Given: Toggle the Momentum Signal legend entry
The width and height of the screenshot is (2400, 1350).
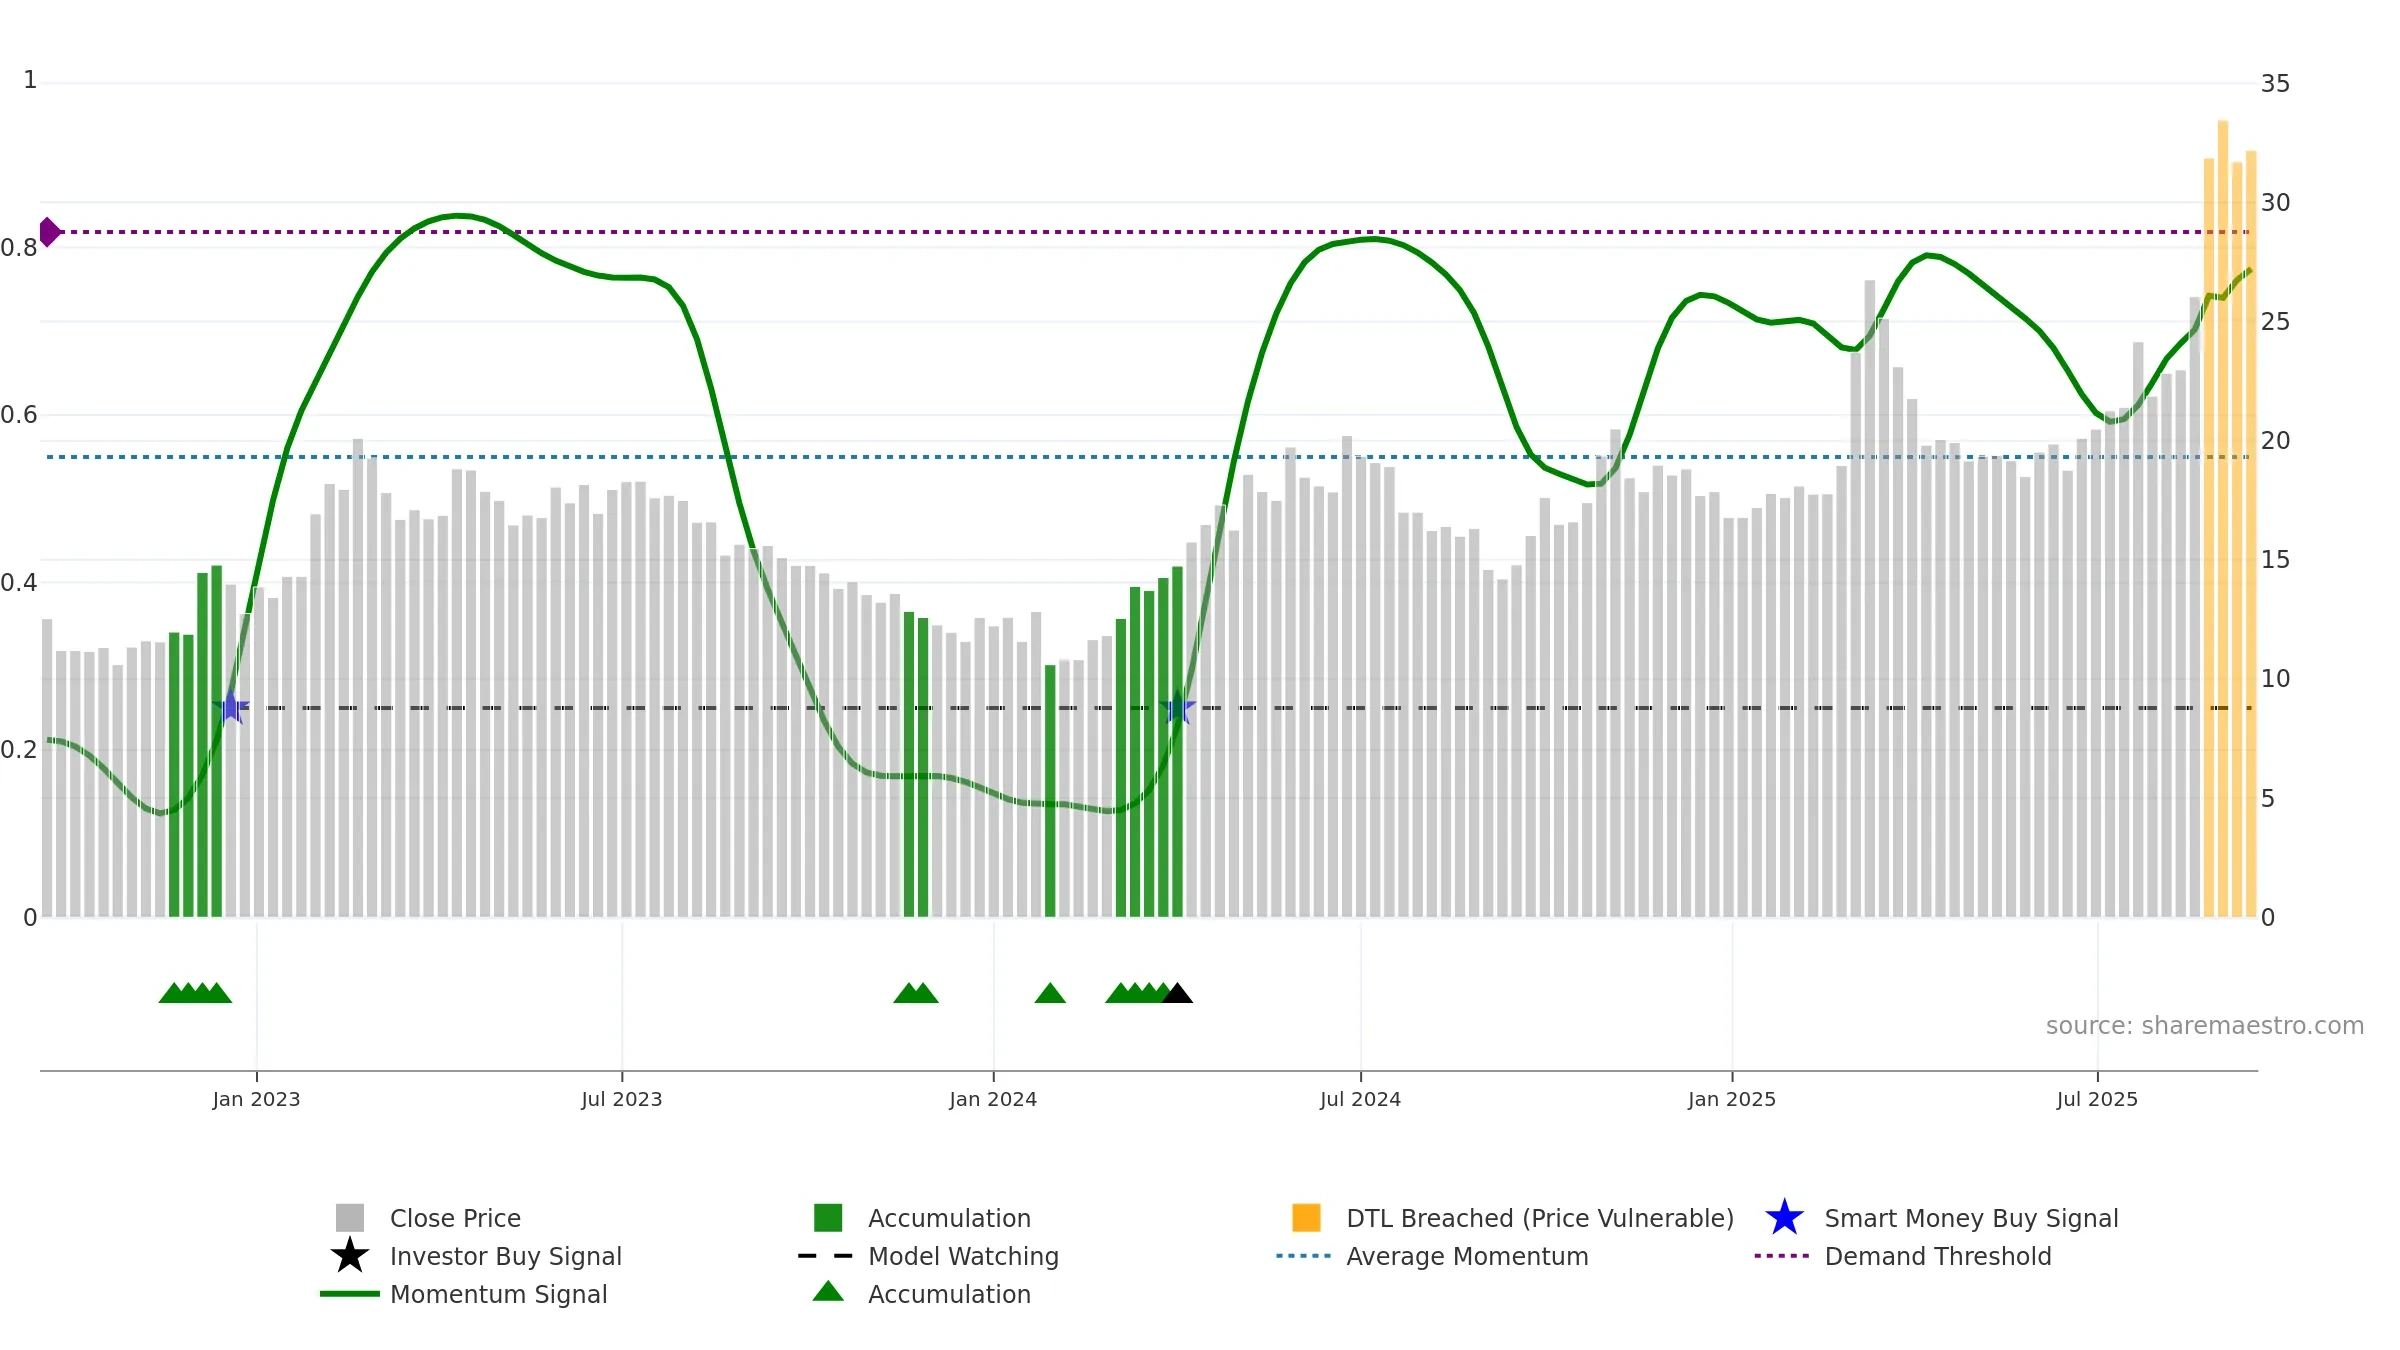Looking at the screenshot, I should coord(498,1294).
